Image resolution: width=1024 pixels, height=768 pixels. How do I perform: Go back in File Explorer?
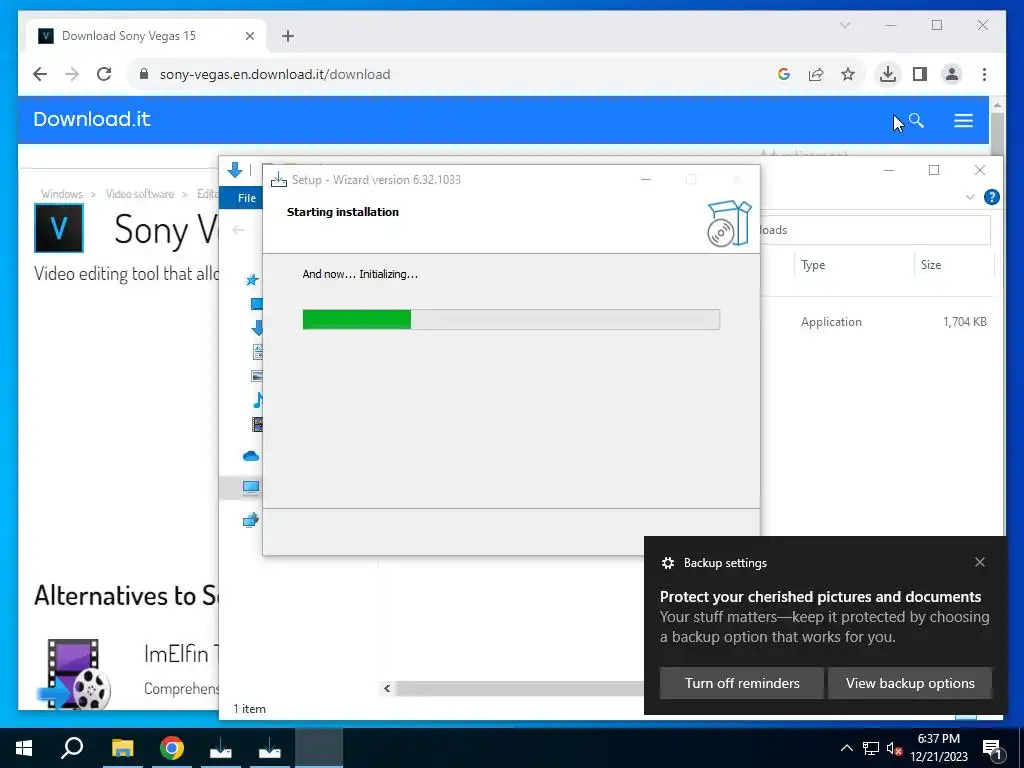pyautogui.click(x=238, y=230)
